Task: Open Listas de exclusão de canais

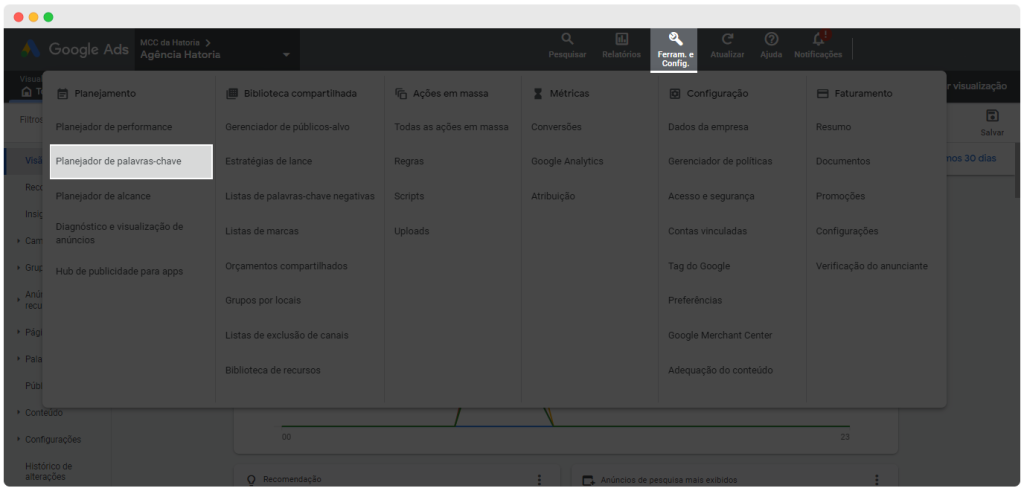Action: tap(287, 335)
